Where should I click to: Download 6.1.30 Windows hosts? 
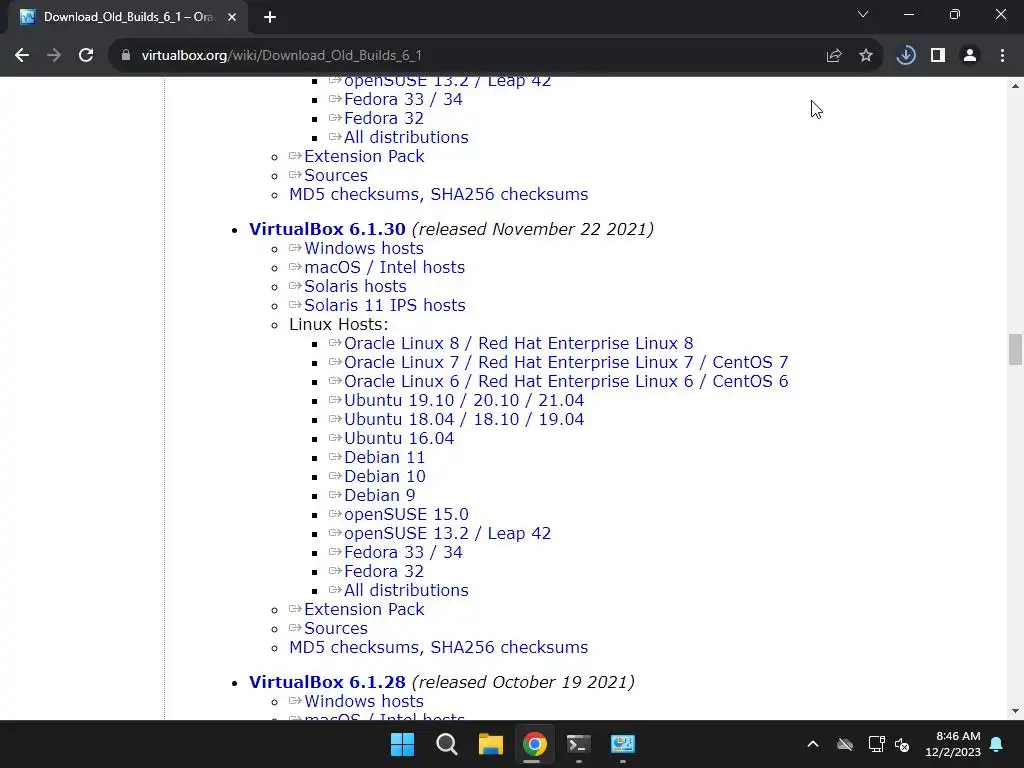(364, 248)
